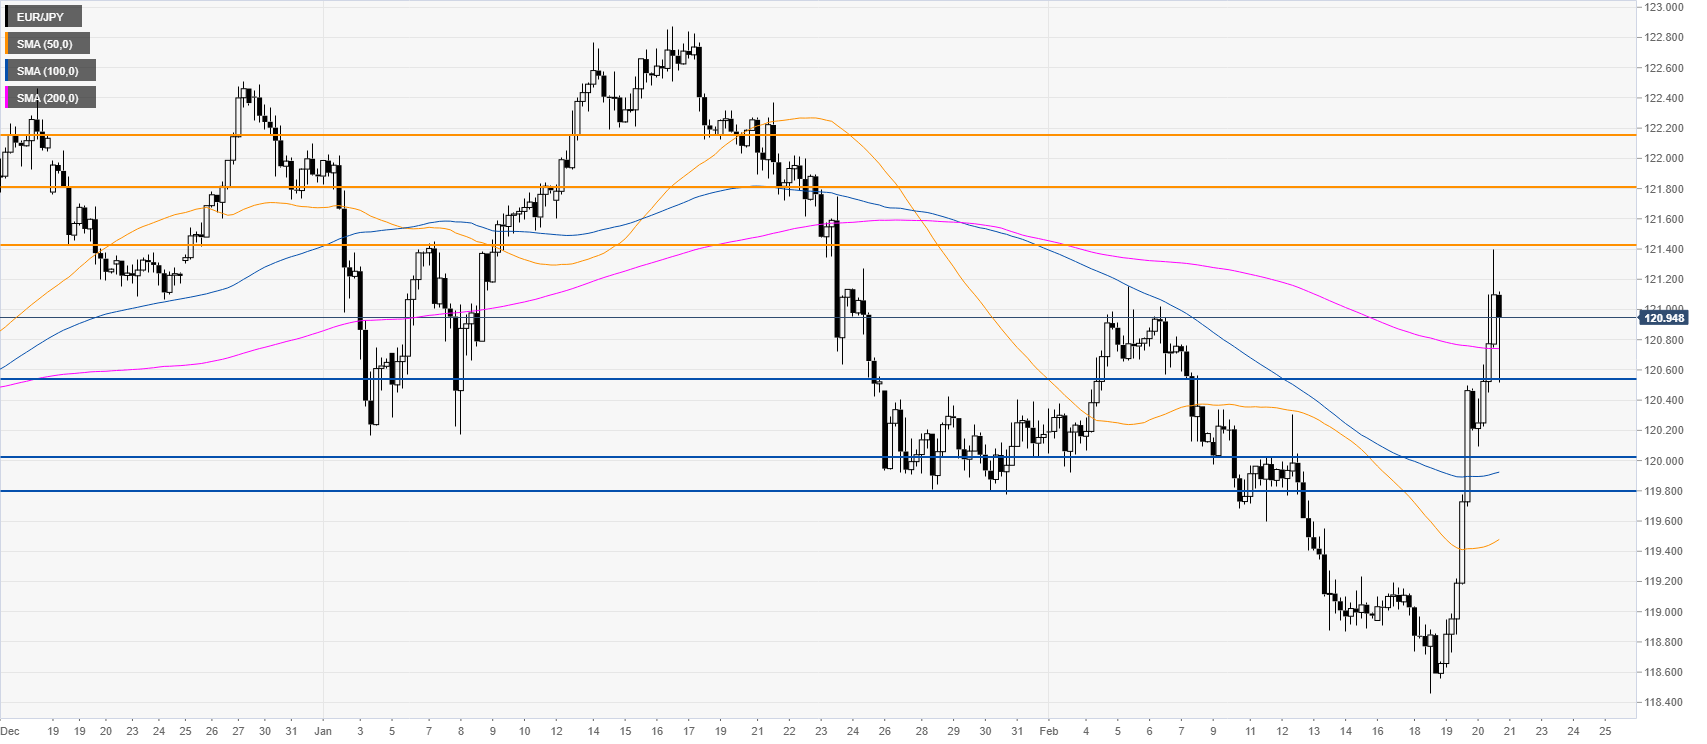Viewport: 1707px width, 744px height.
Task: Select the orange horizontal line near 121.43
Action: pyautogui.click(x=818, y=245)
